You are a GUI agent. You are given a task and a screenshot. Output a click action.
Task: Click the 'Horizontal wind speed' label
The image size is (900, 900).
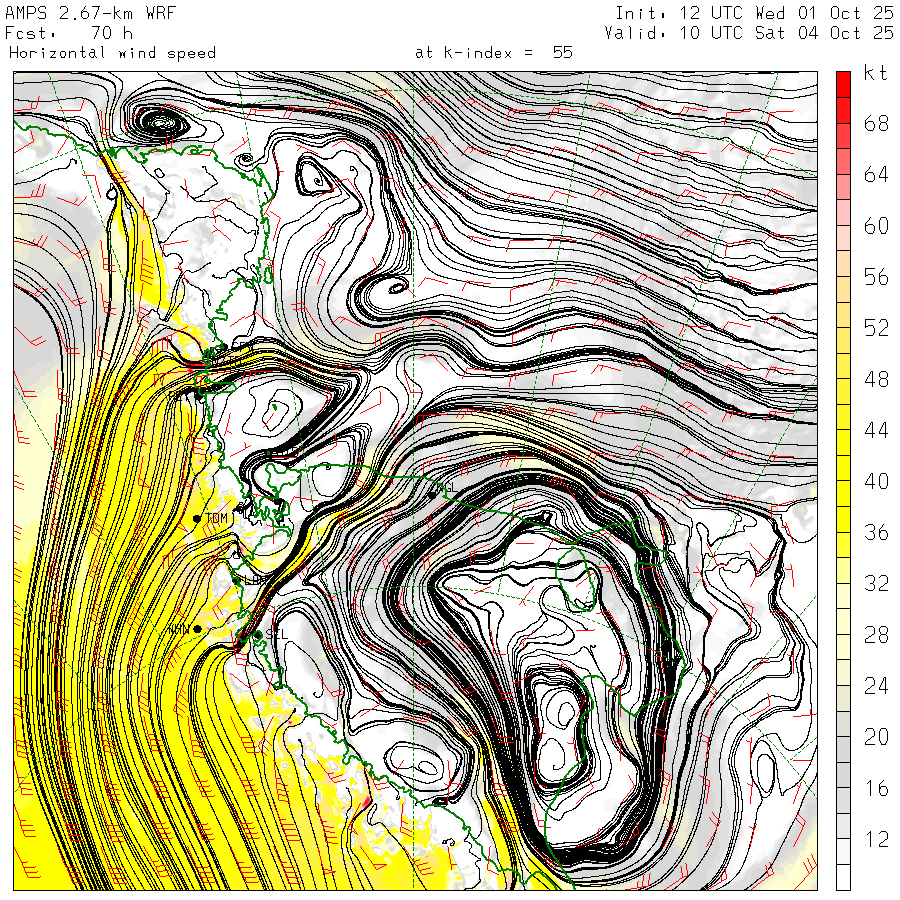(x=112, y=53)
